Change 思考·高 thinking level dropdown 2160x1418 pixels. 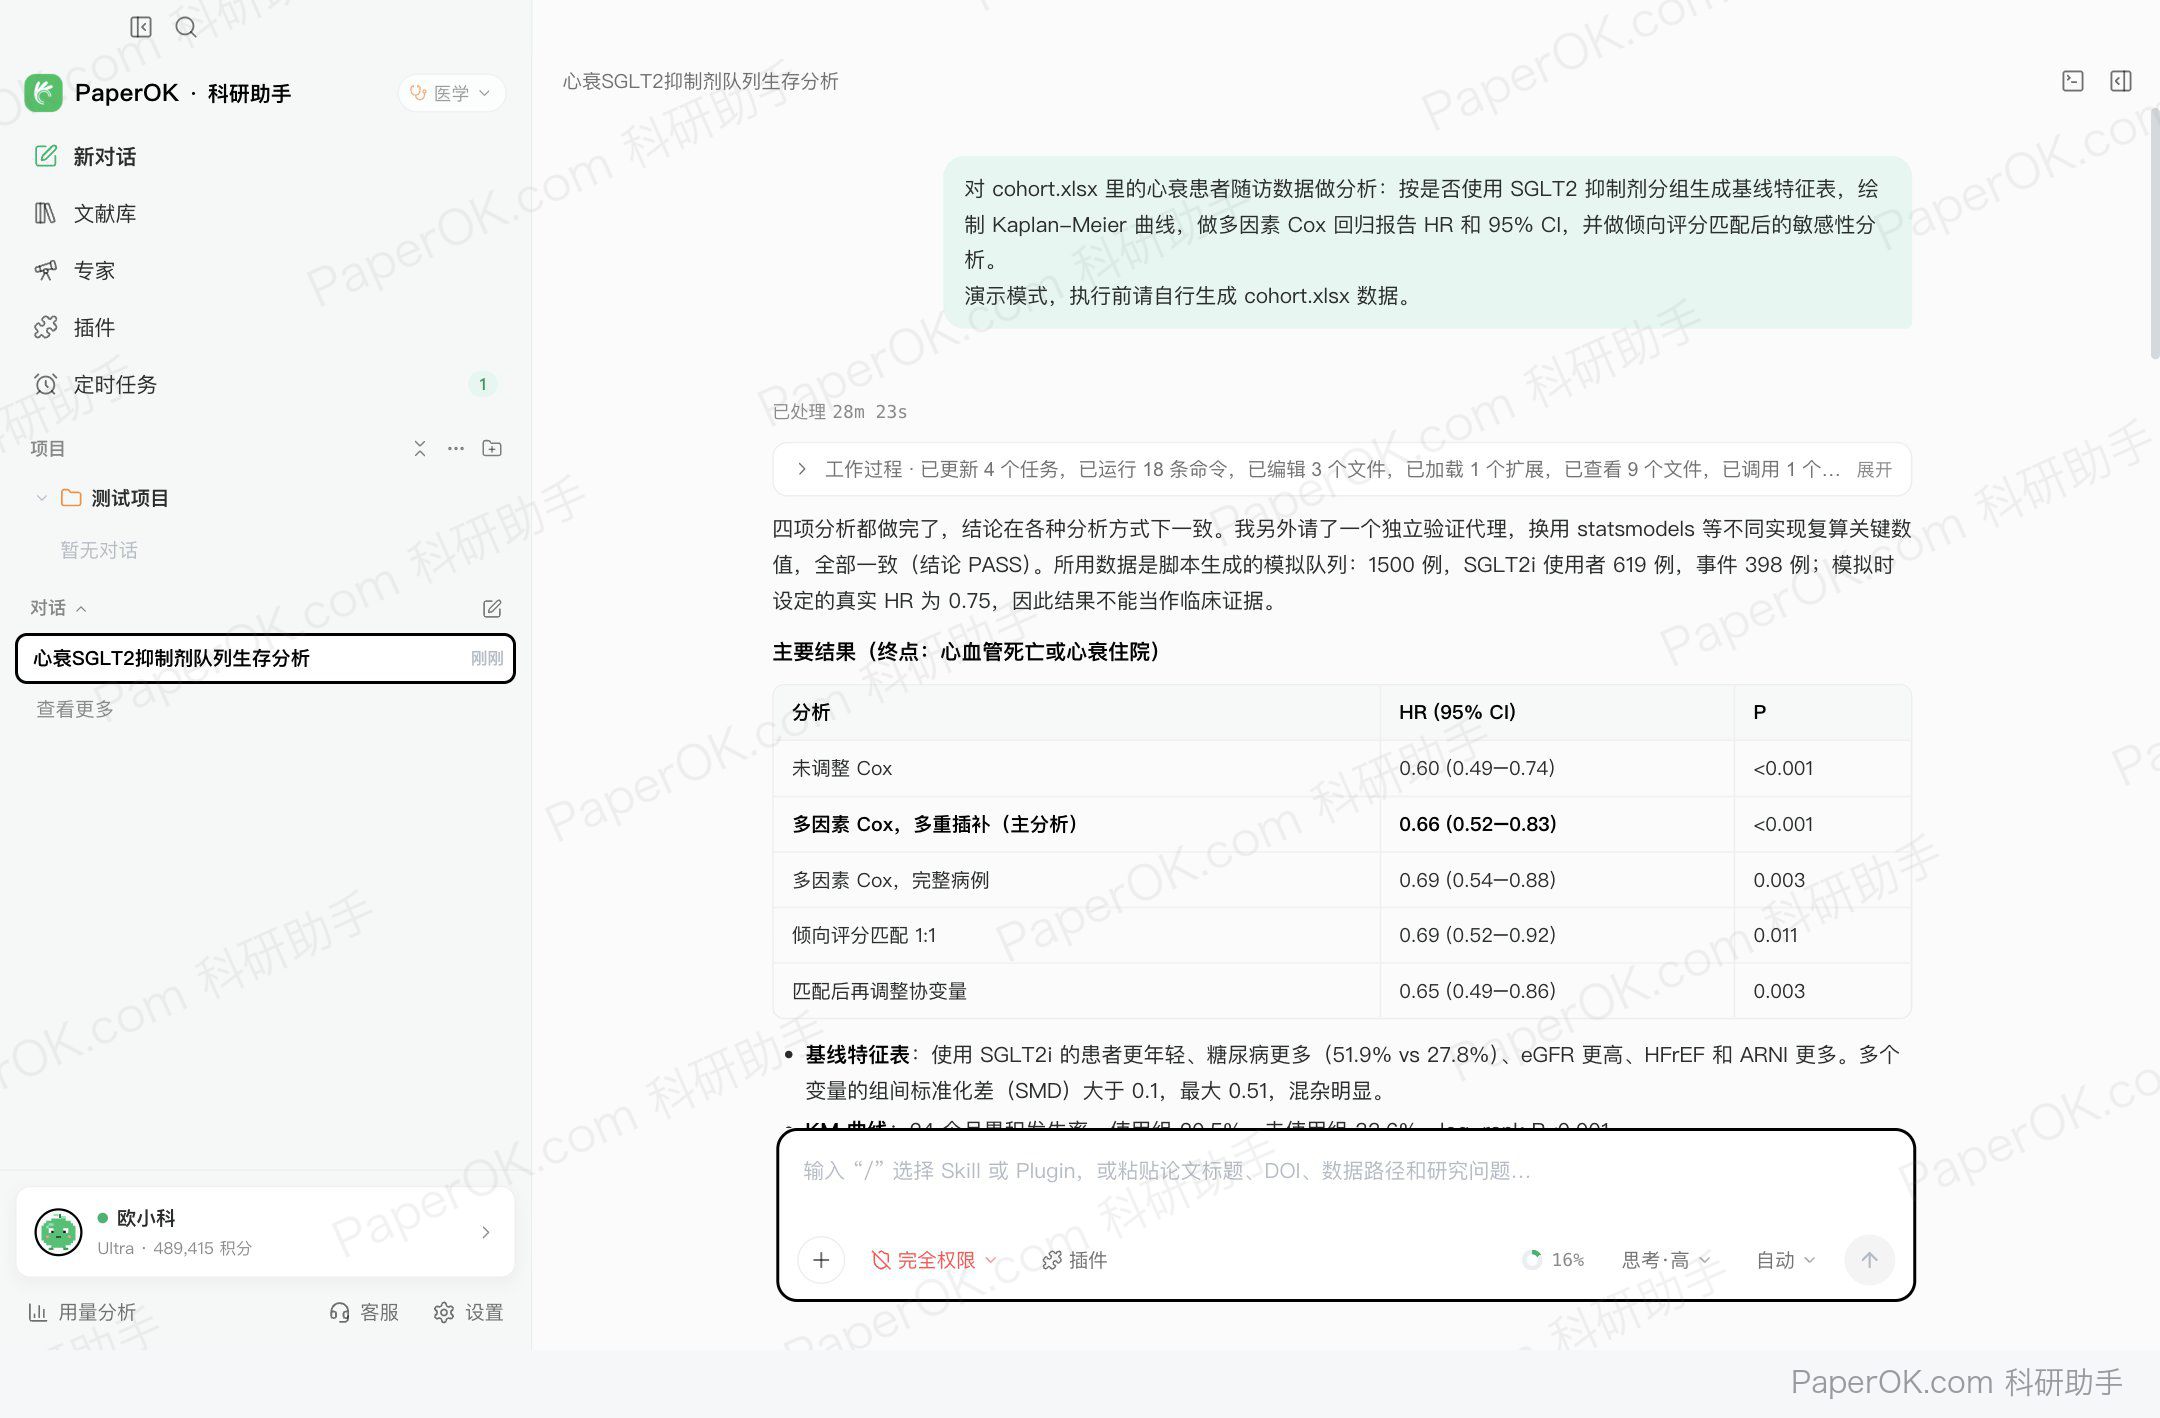click(1666, 1260)
